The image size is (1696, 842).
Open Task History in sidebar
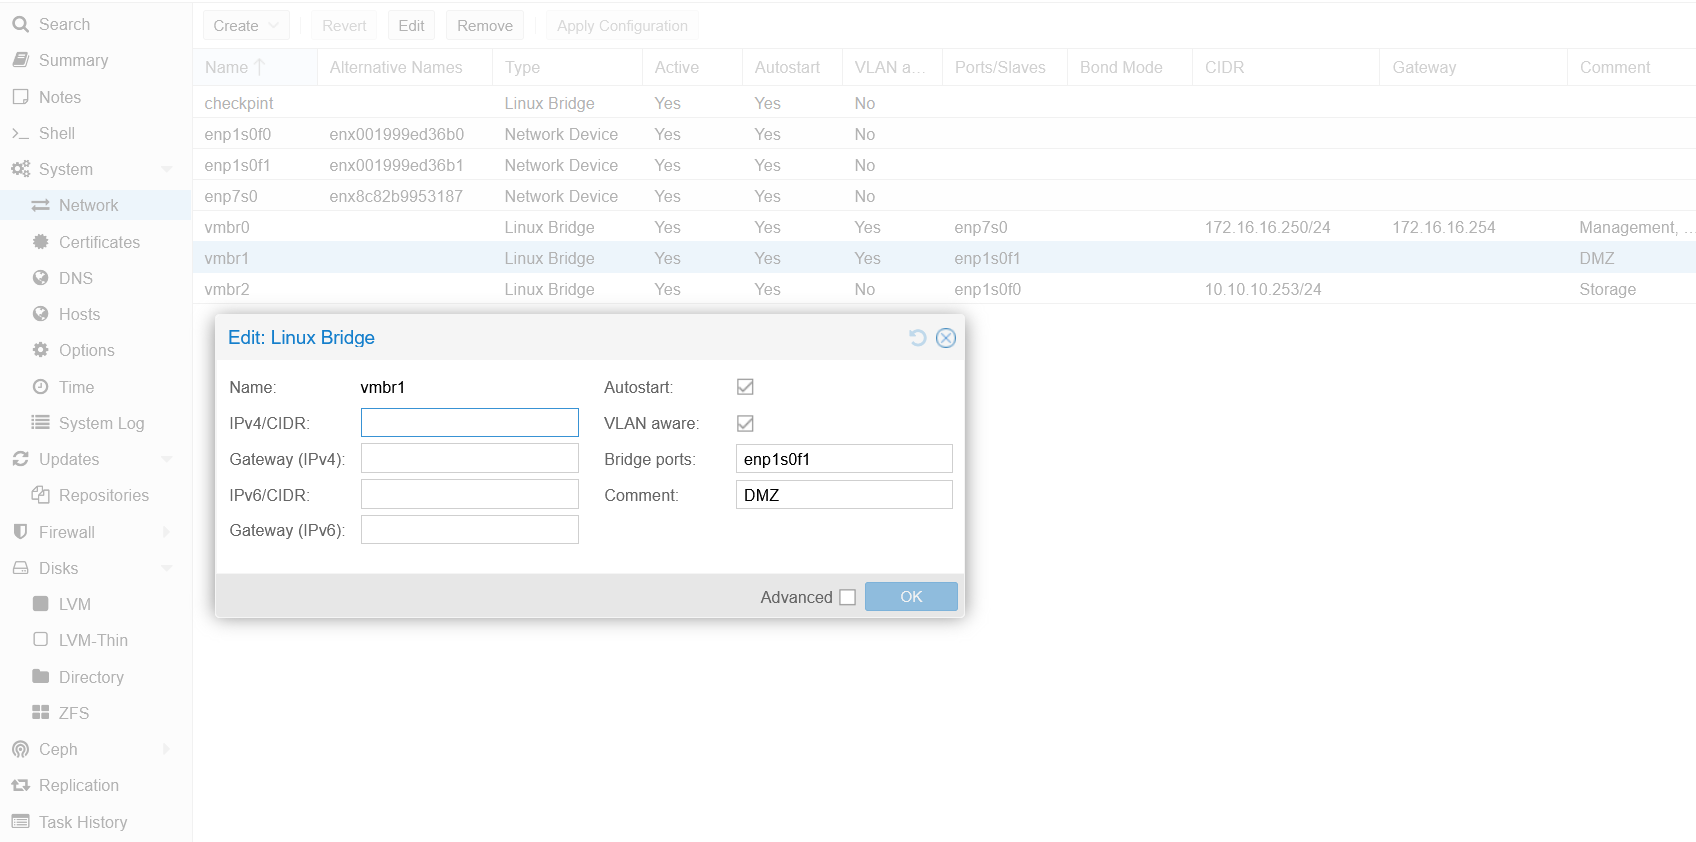point(83,822)
